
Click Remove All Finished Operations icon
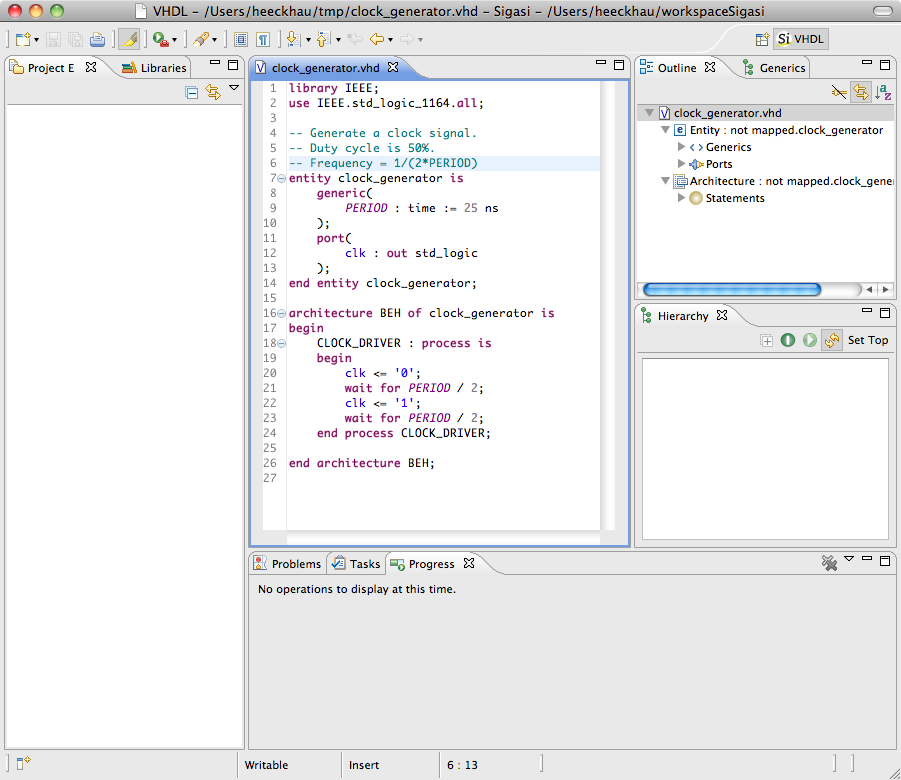click(x=829, y=563)
